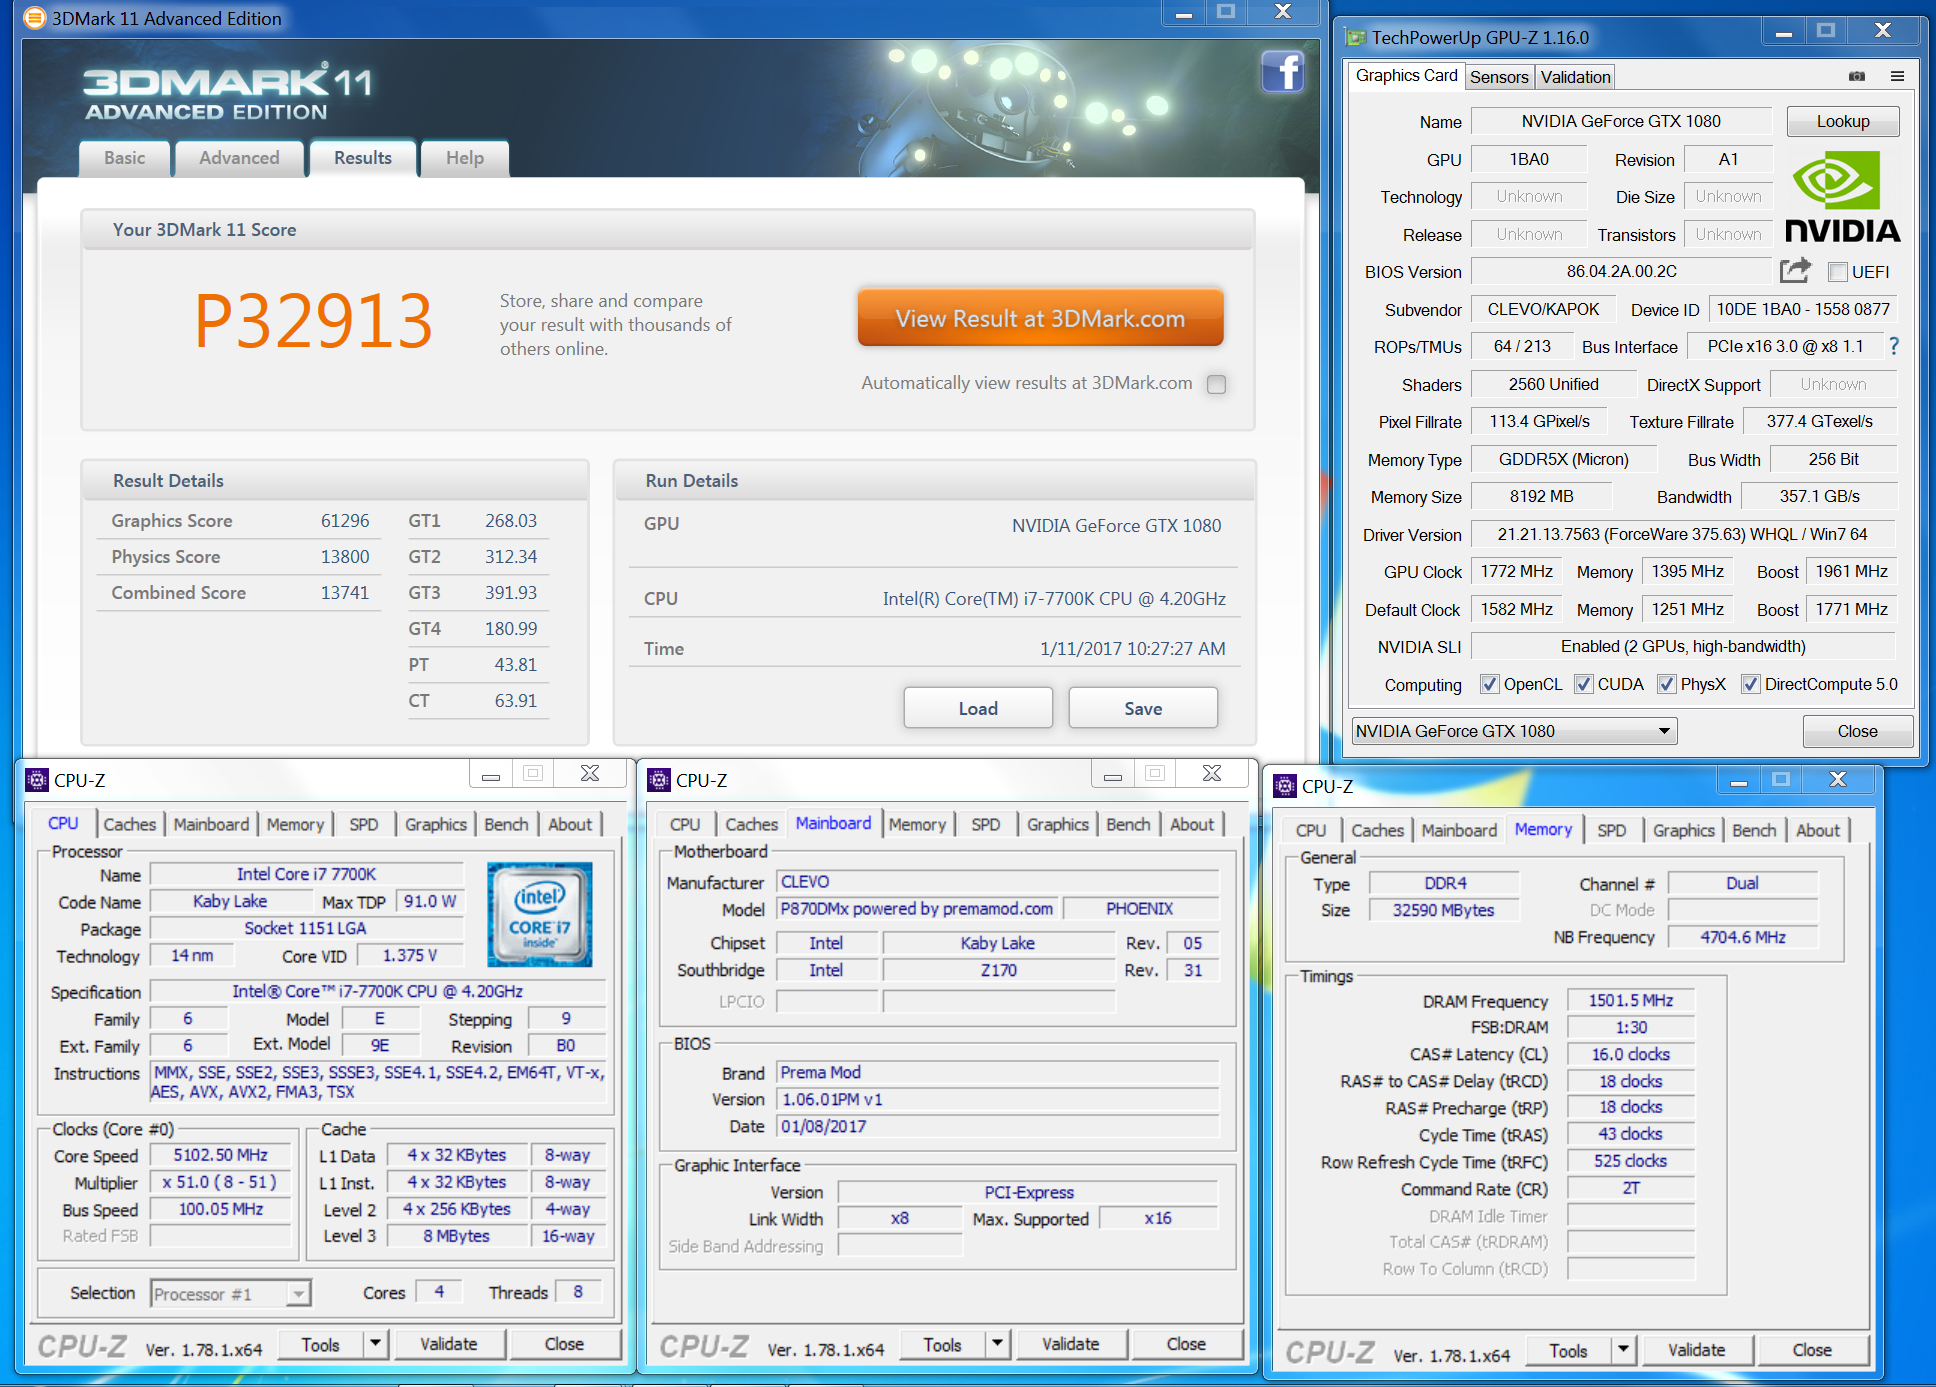The width and height of the screenshot is (1936, 1387).
Task: Click the Bus Interface question mark icon
Action: click(x=1894, y=346)
